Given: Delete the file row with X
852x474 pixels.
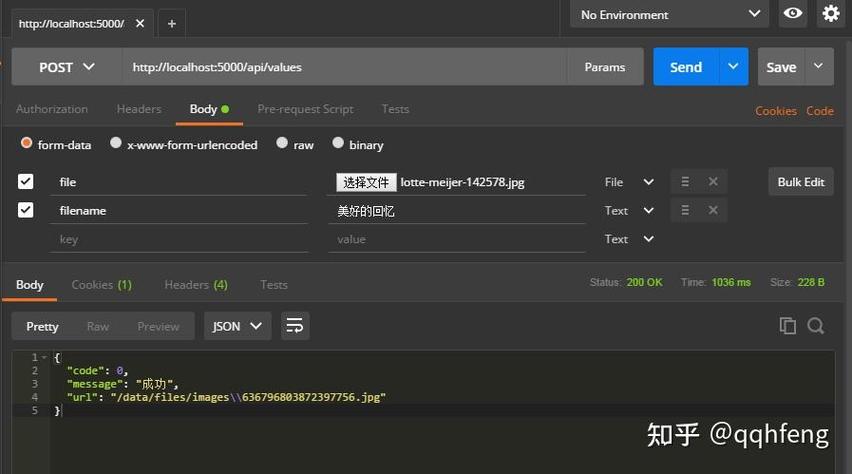Looking at the screenshot, I should click(x=713, y=182).
